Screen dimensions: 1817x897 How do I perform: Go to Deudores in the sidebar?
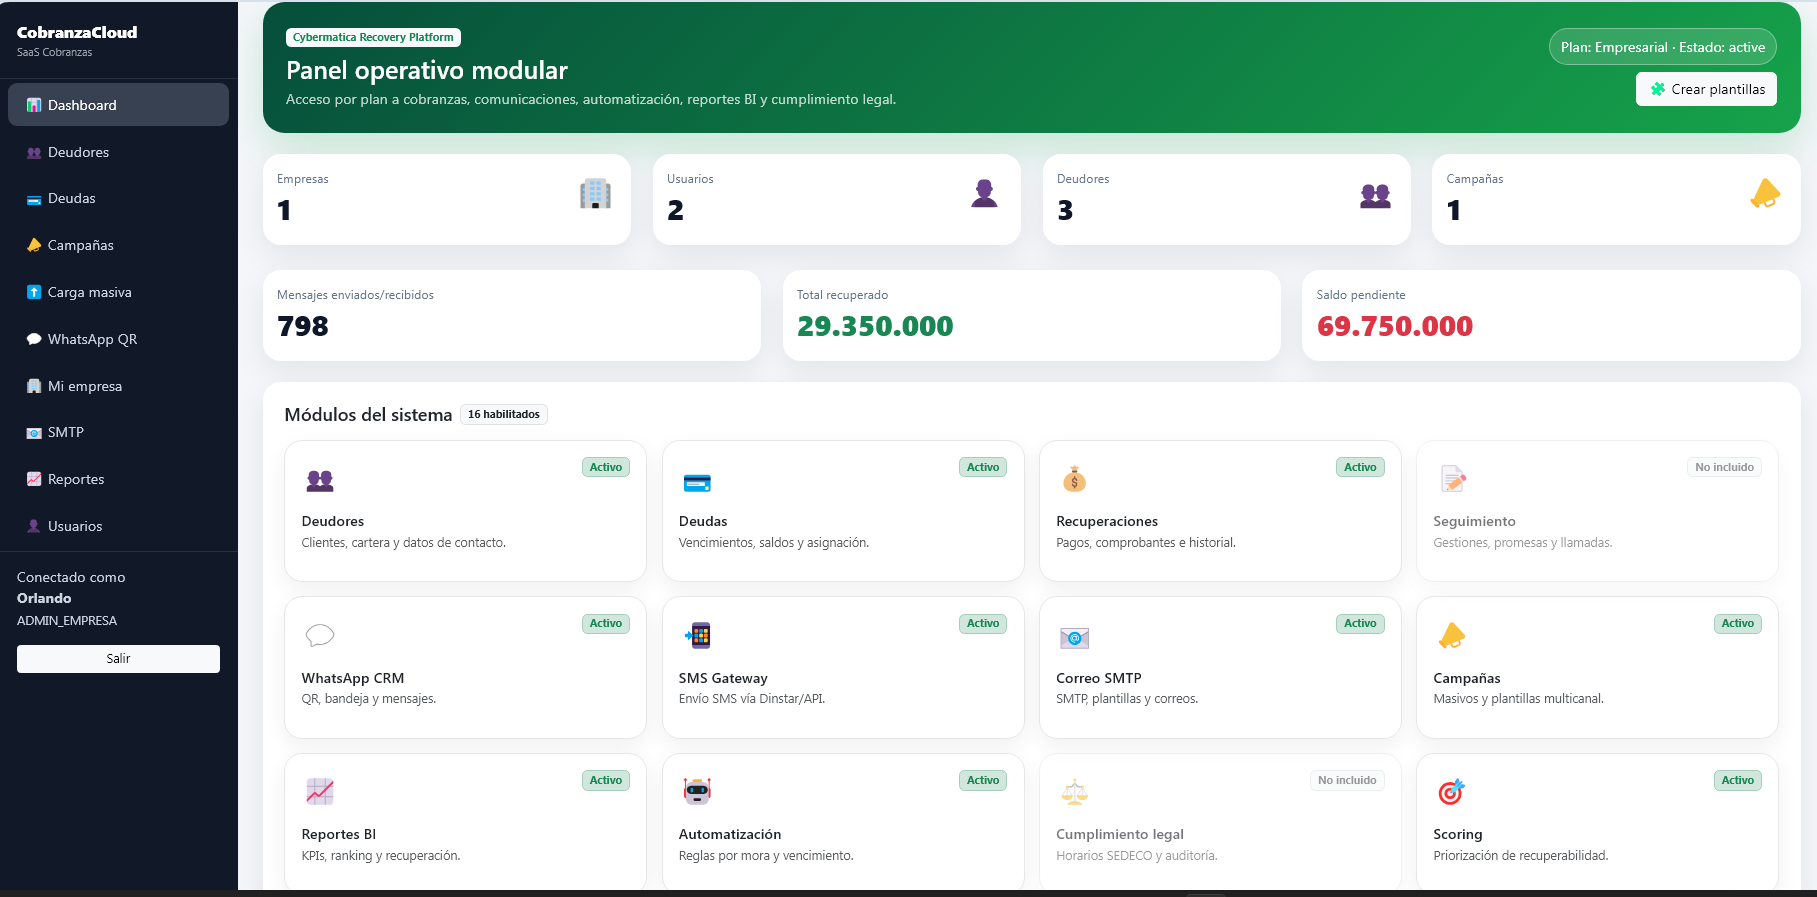[118, 152]
